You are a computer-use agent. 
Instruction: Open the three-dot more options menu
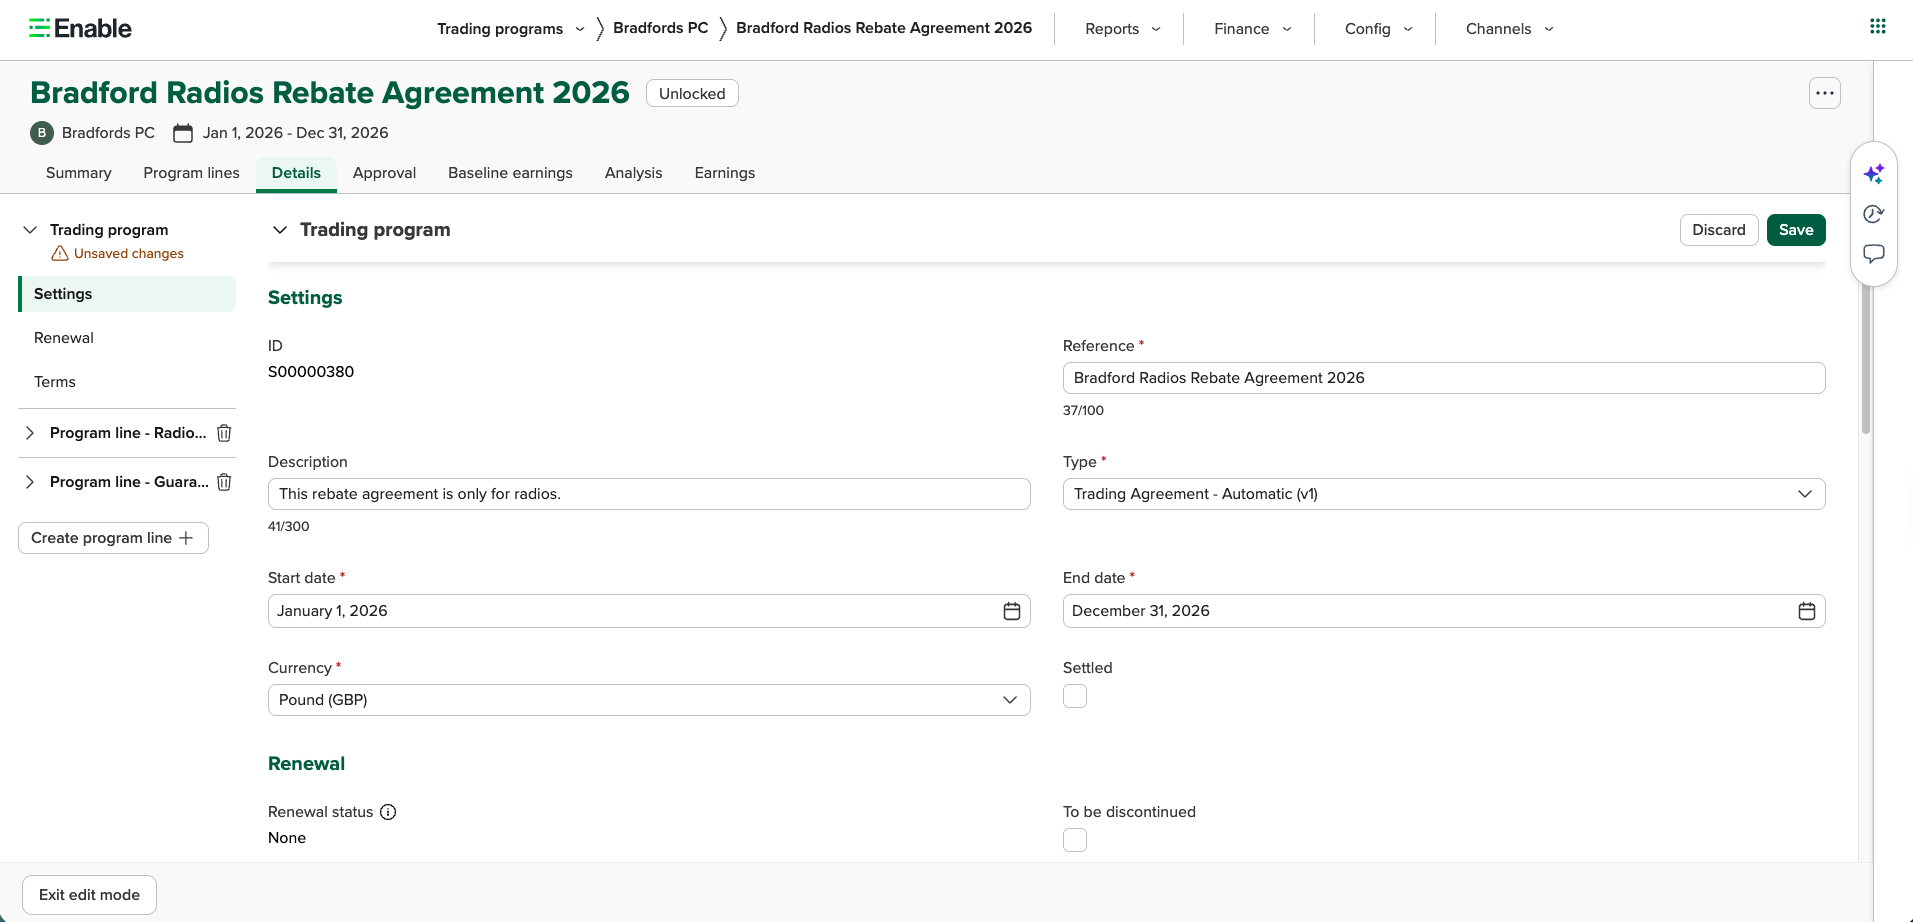(1825, 93)
